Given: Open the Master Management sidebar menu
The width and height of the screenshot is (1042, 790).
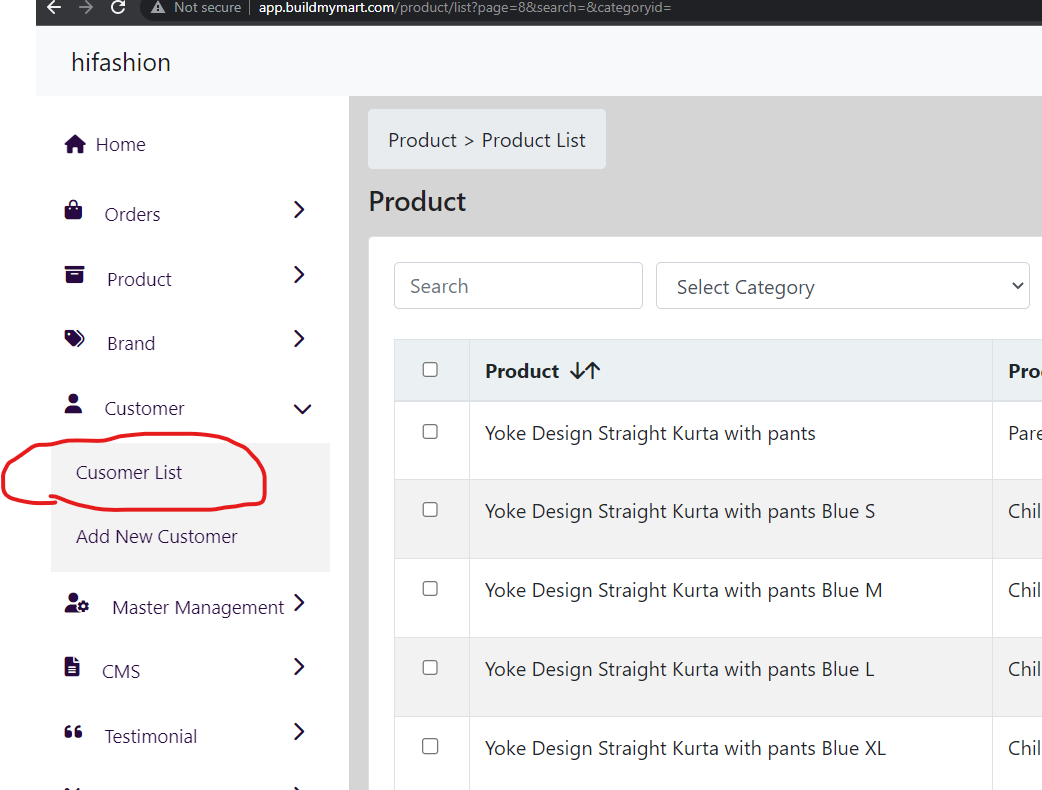Looking at the screenshot, I should click(198, 608).
